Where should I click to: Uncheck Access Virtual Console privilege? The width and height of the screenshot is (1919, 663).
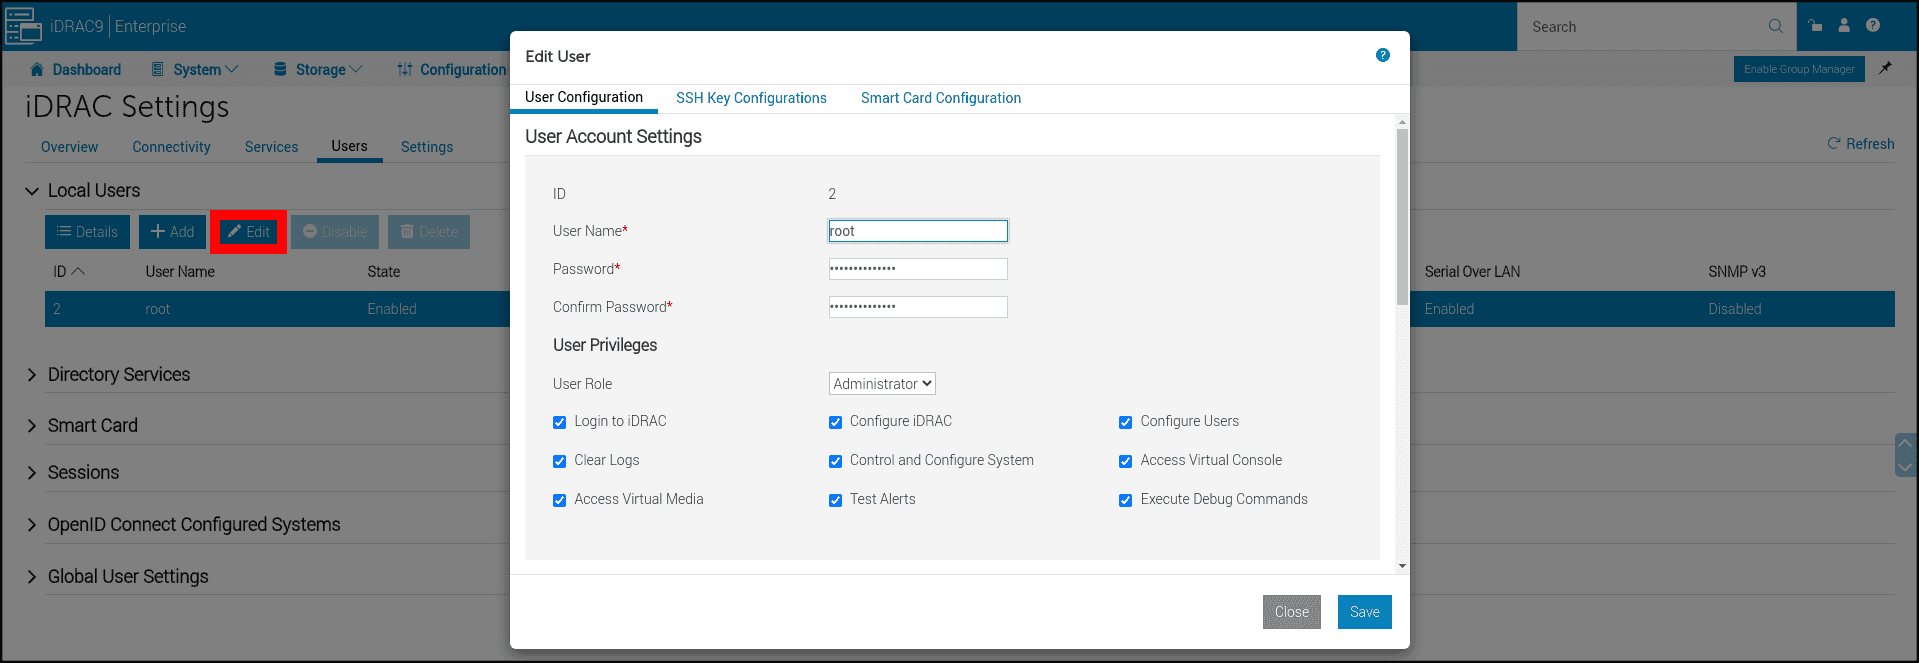click(1125, 461)
